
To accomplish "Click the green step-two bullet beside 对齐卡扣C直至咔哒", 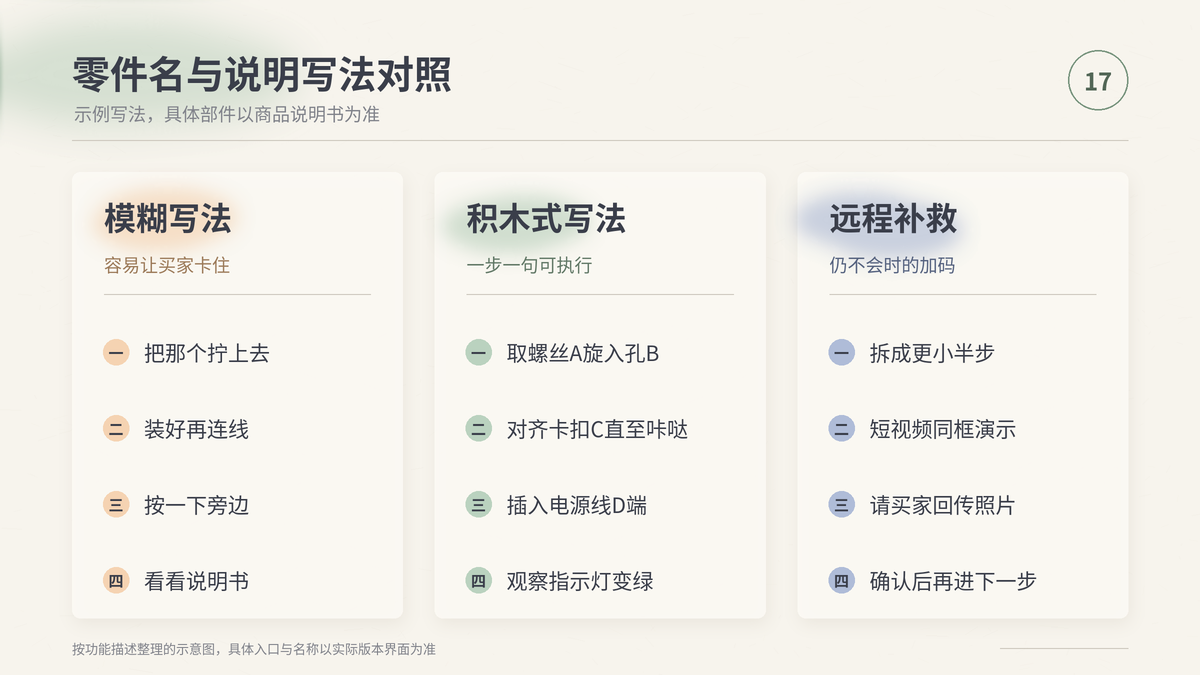I will pos(479,429).
